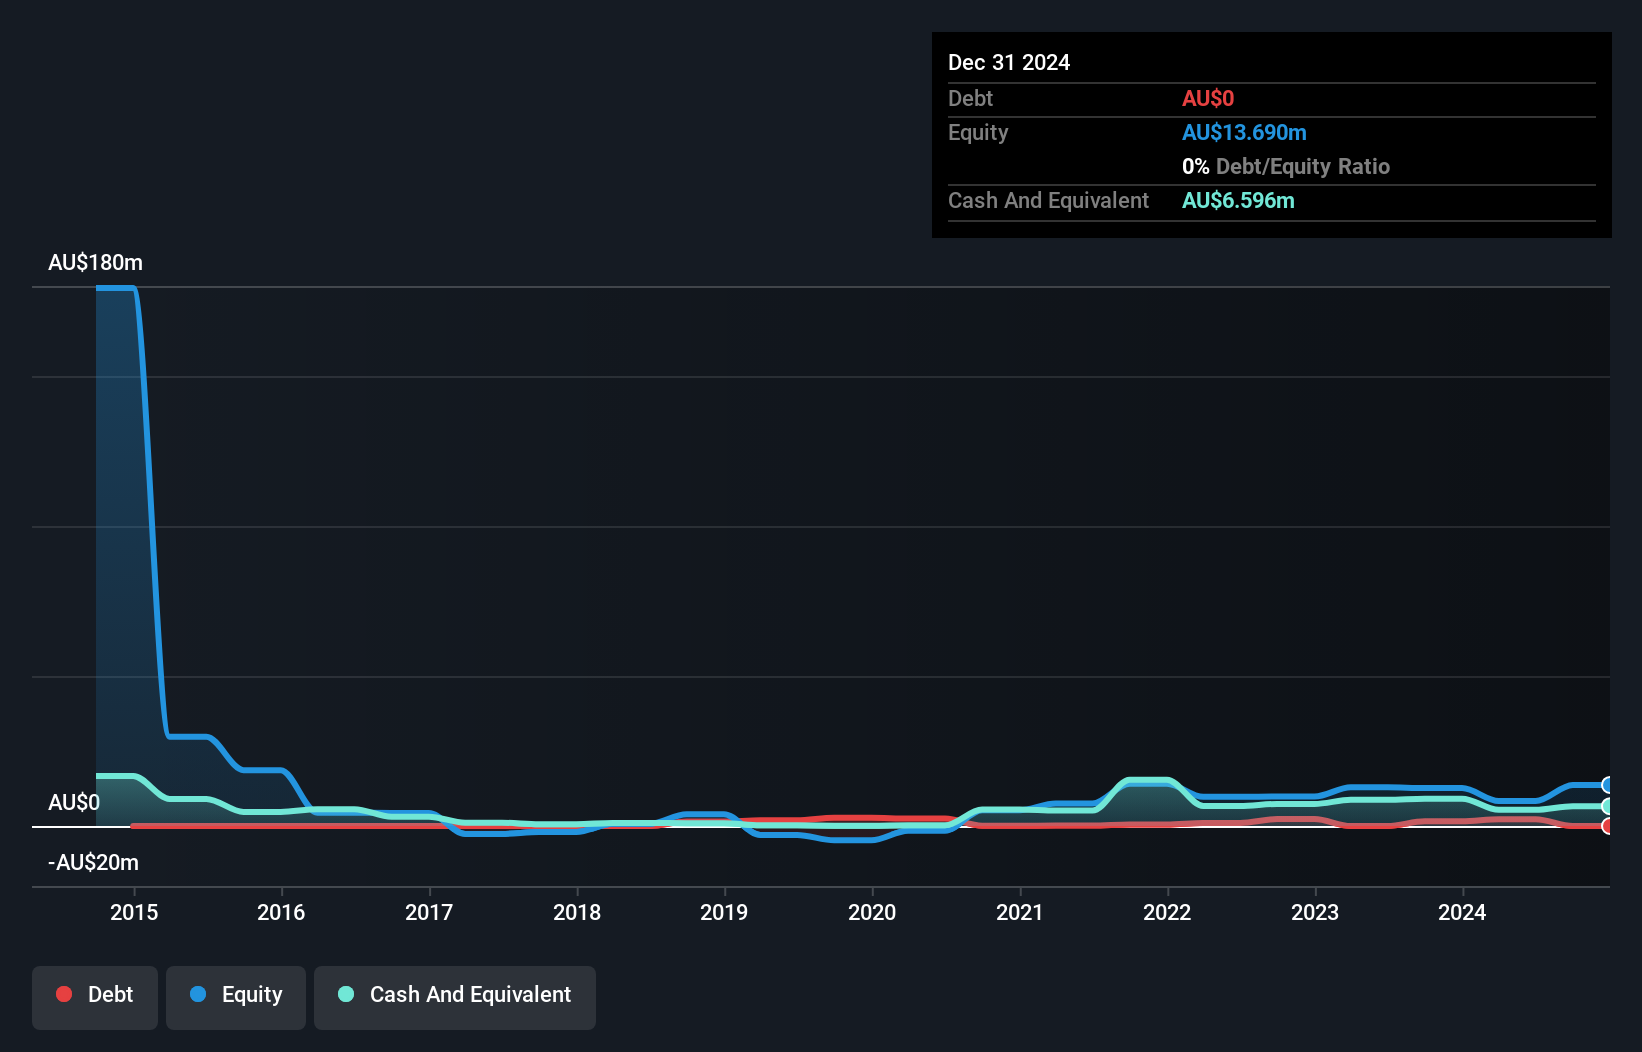This screenshot has height=1052, width=1642.
Task: Click the AU$0 y-axis label
Action: (74, 803)
